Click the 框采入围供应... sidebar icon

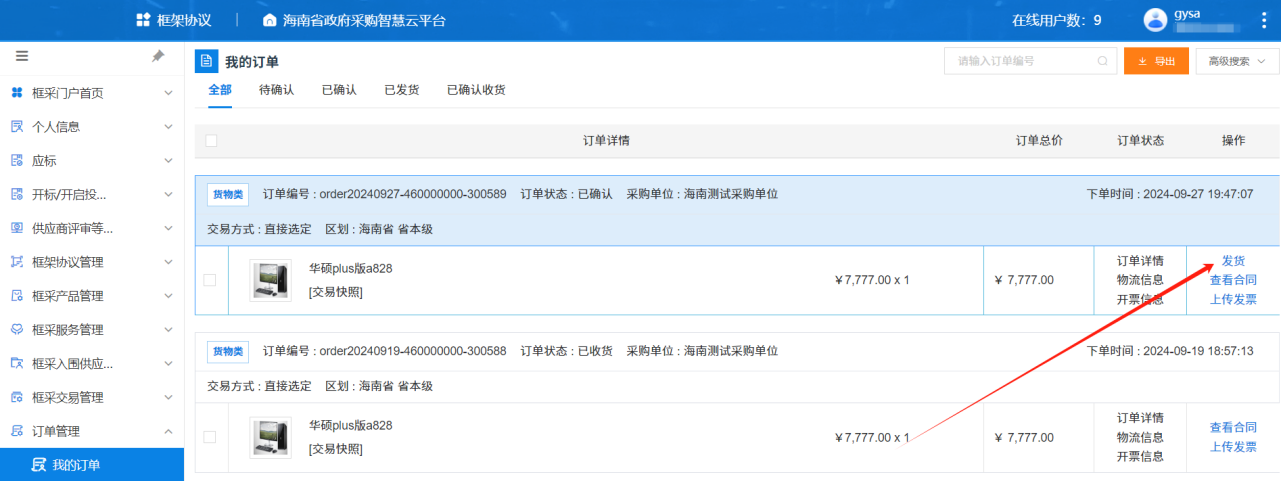(x=16, y=363)
